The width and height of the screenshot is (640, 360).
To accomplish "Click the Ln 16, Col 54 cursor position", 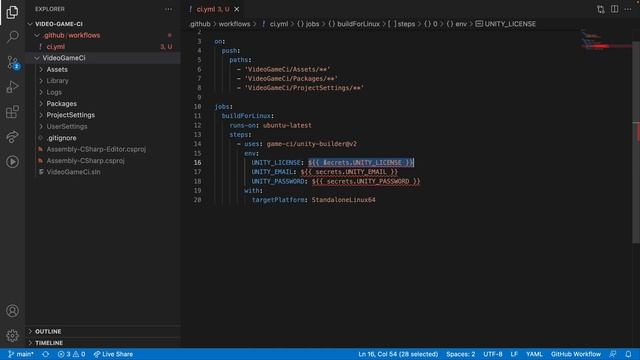I will 398,354.
